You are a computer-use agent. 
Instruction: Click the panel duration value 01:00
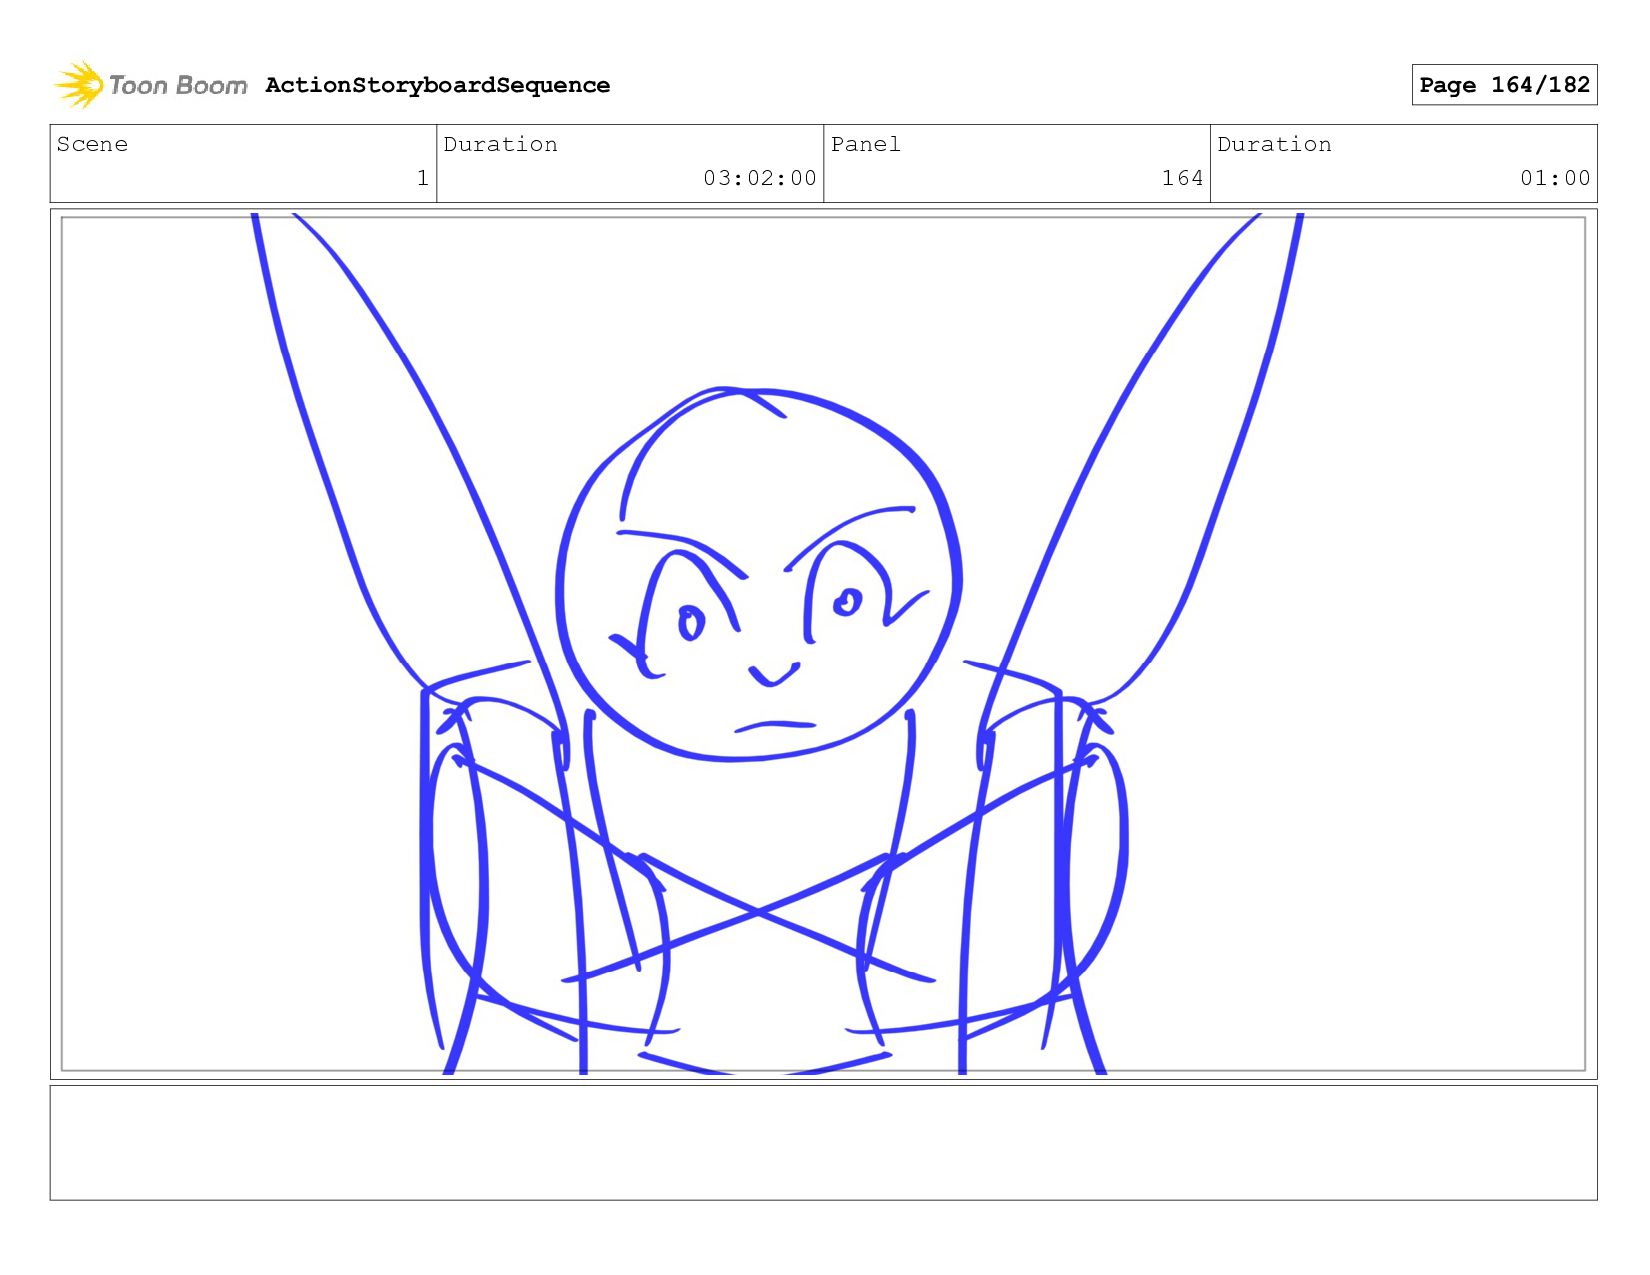1554,178
